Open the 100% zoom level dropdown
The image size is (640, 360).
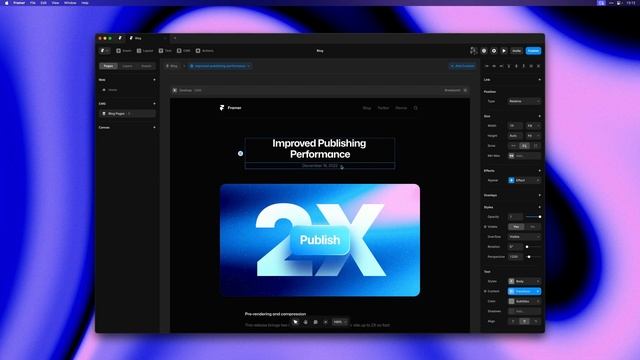[340, 322]
